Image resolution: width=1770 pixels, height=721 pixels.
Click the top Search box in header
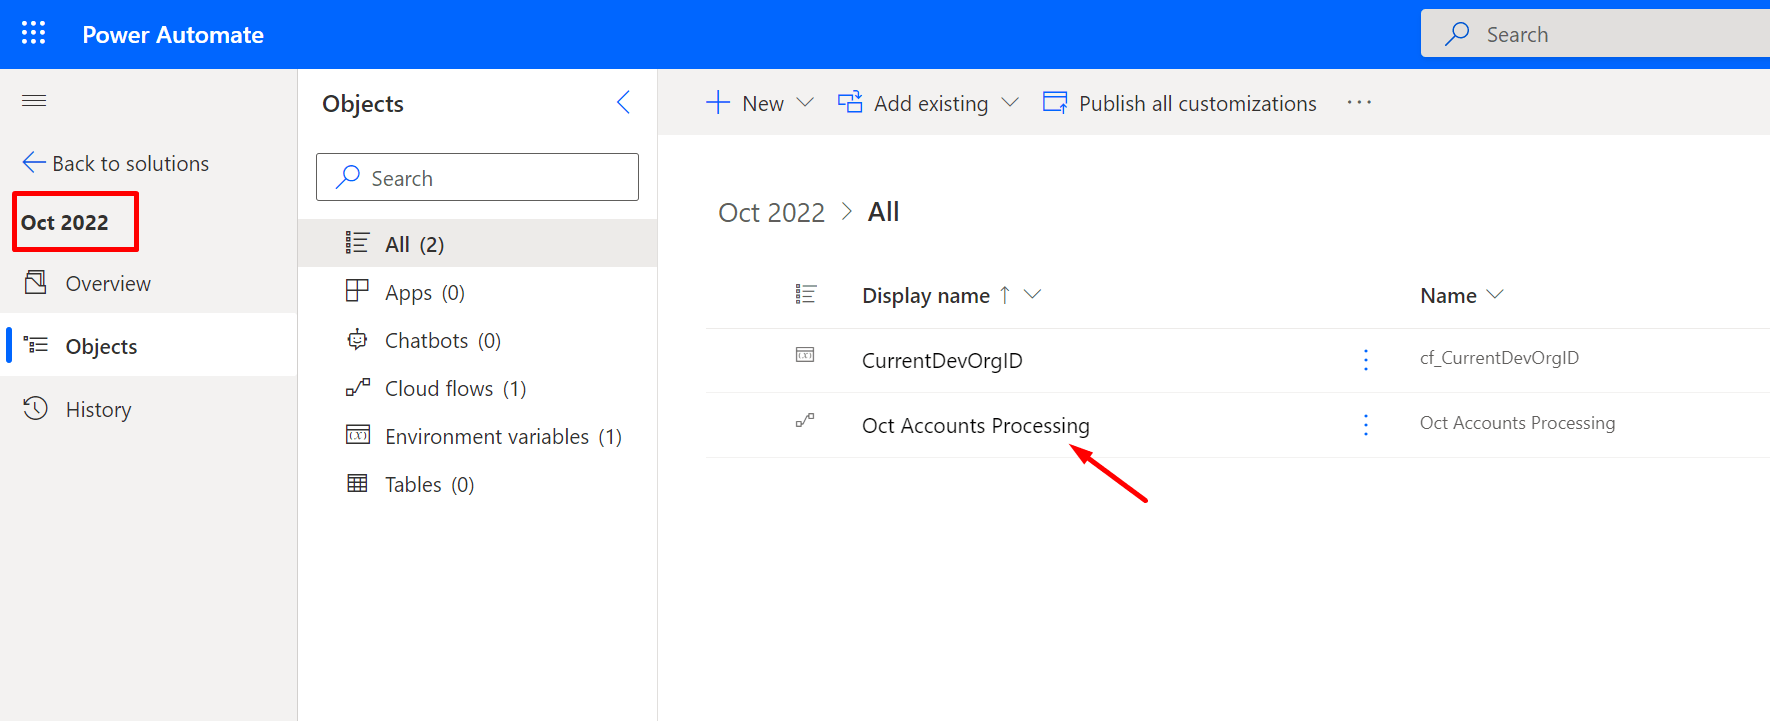click(x=1595, y=34)
